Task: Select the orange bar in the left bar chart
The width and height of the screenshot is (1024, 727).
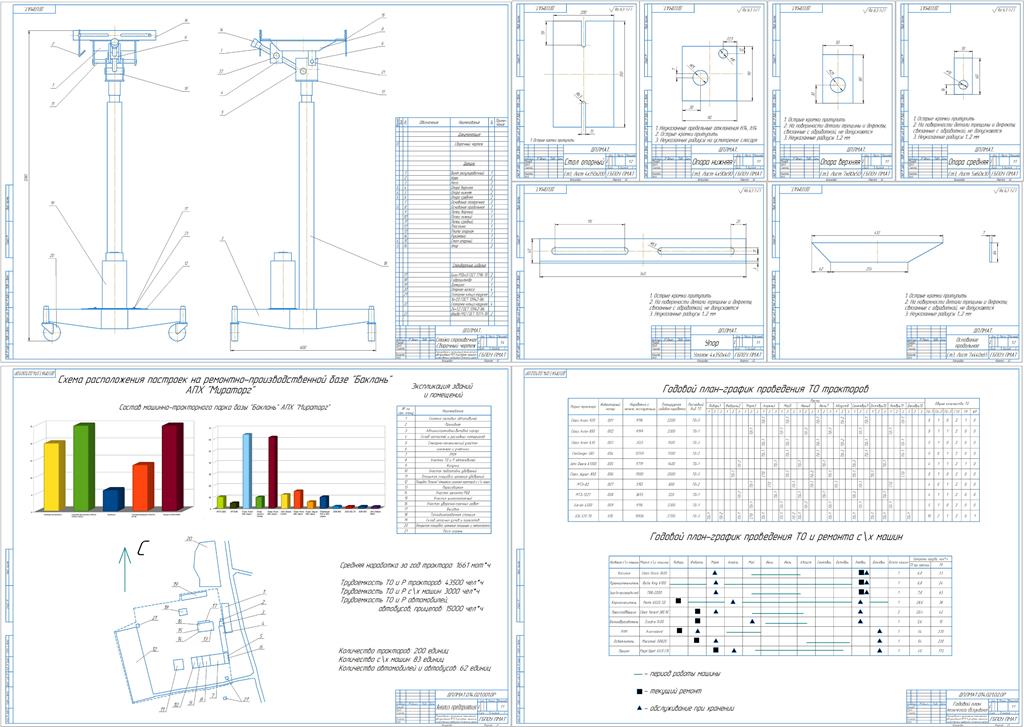Action: [143, 487]
